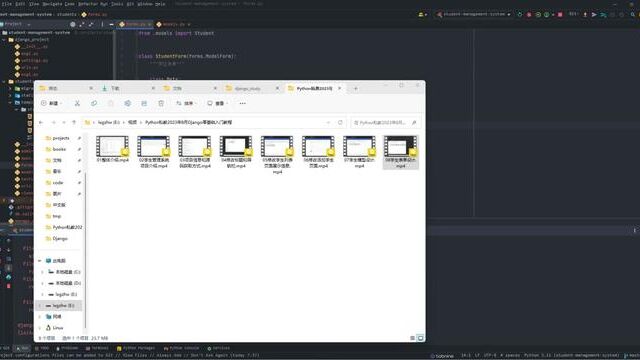Click the Copy icon in Explorer toolbar
Viewport: 640px width, 360px height.
tap(94, 103)
